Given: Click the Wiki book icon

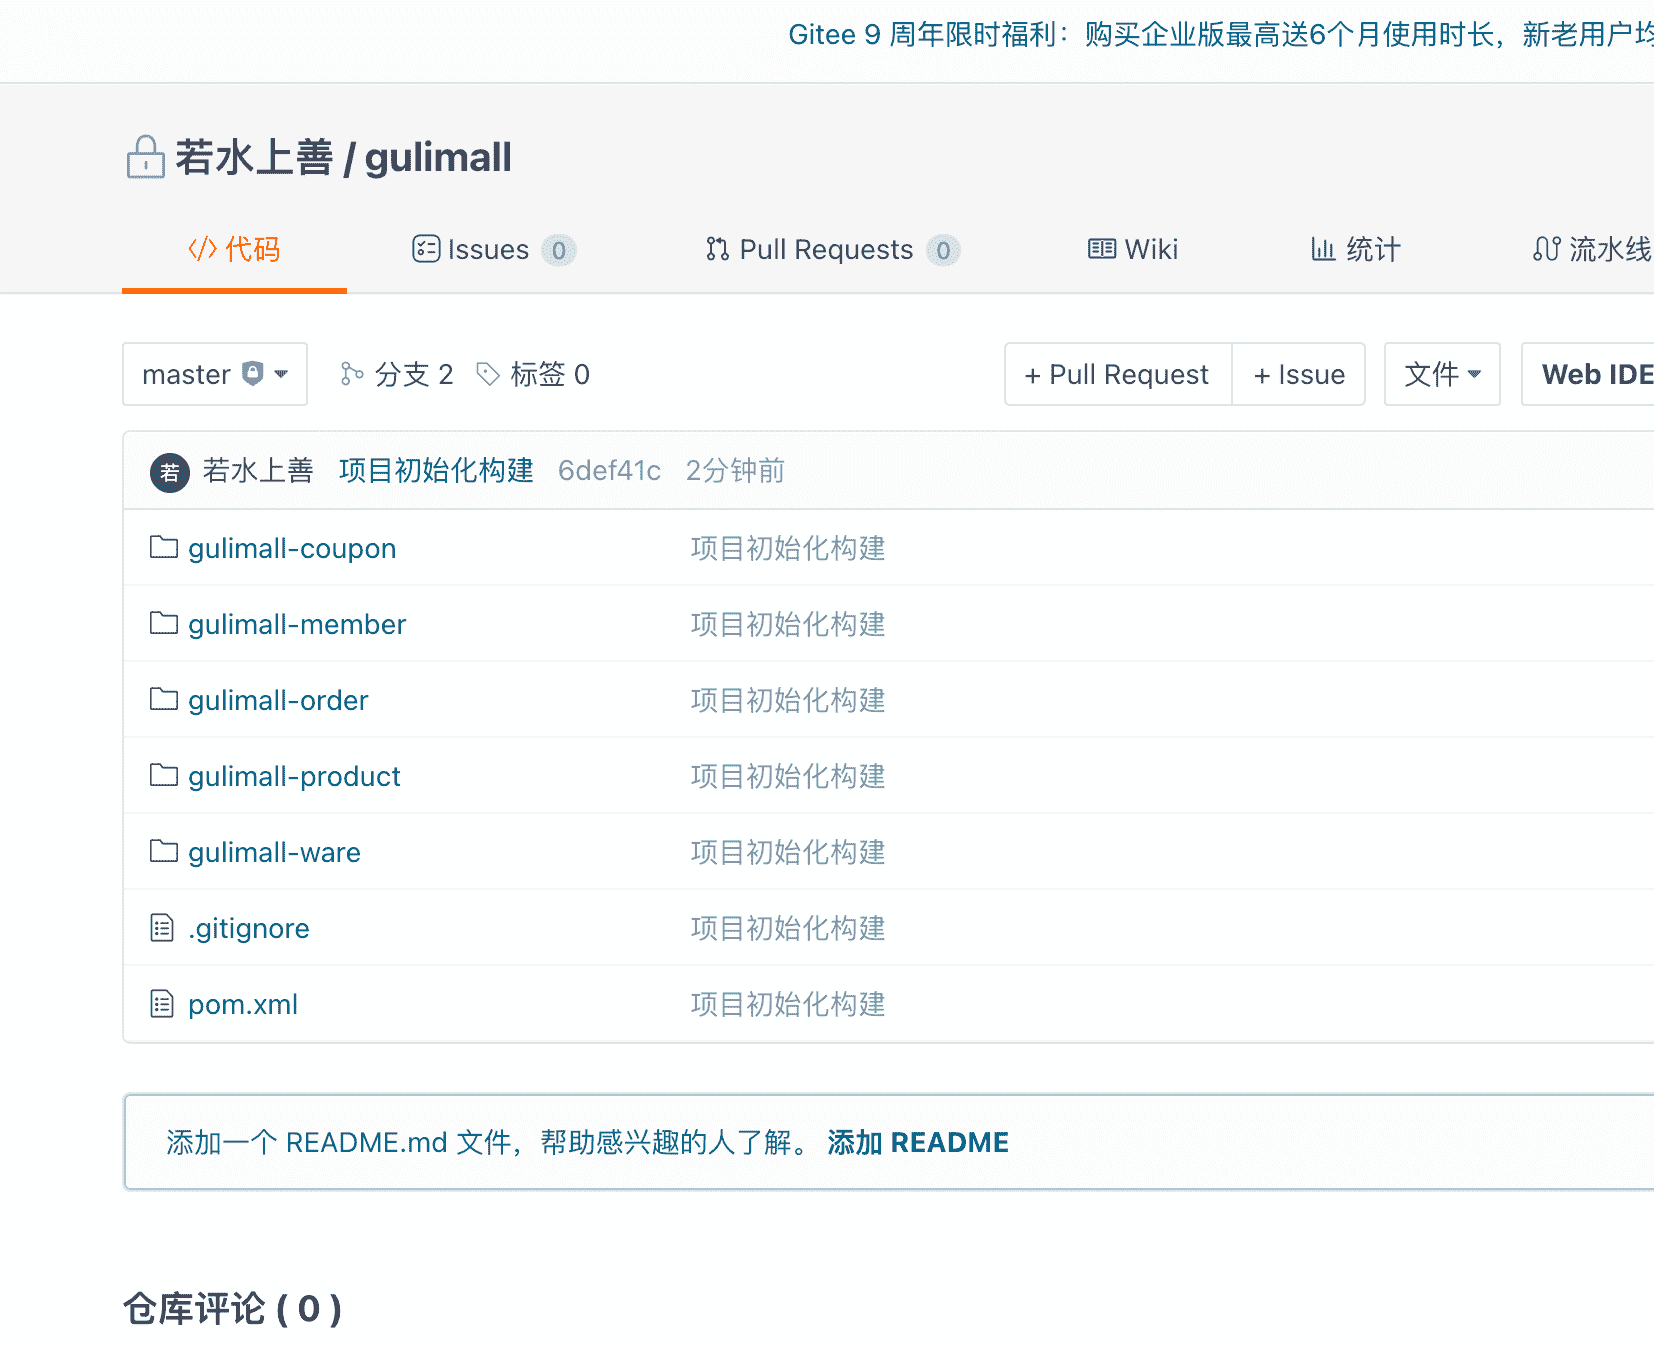Looking at the screenshot, I should pyautogui.click(x=1102, y=249).
